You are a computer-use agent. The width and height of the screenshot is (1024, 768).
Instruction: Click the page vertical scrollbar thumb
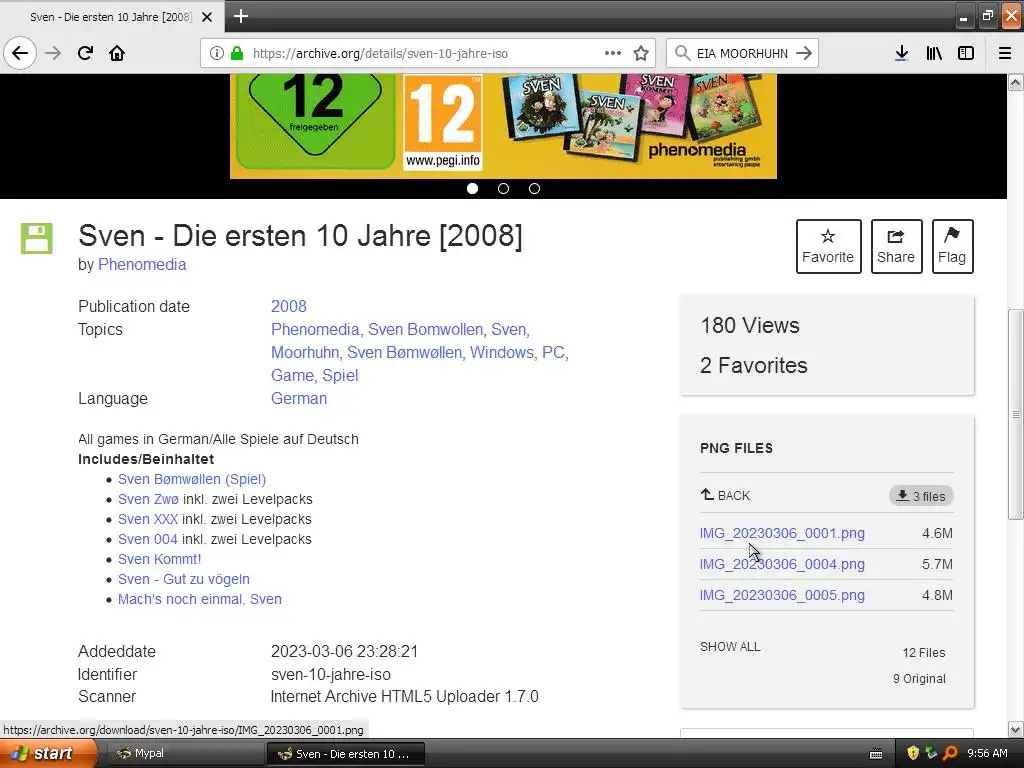(x=1015, y=414)
